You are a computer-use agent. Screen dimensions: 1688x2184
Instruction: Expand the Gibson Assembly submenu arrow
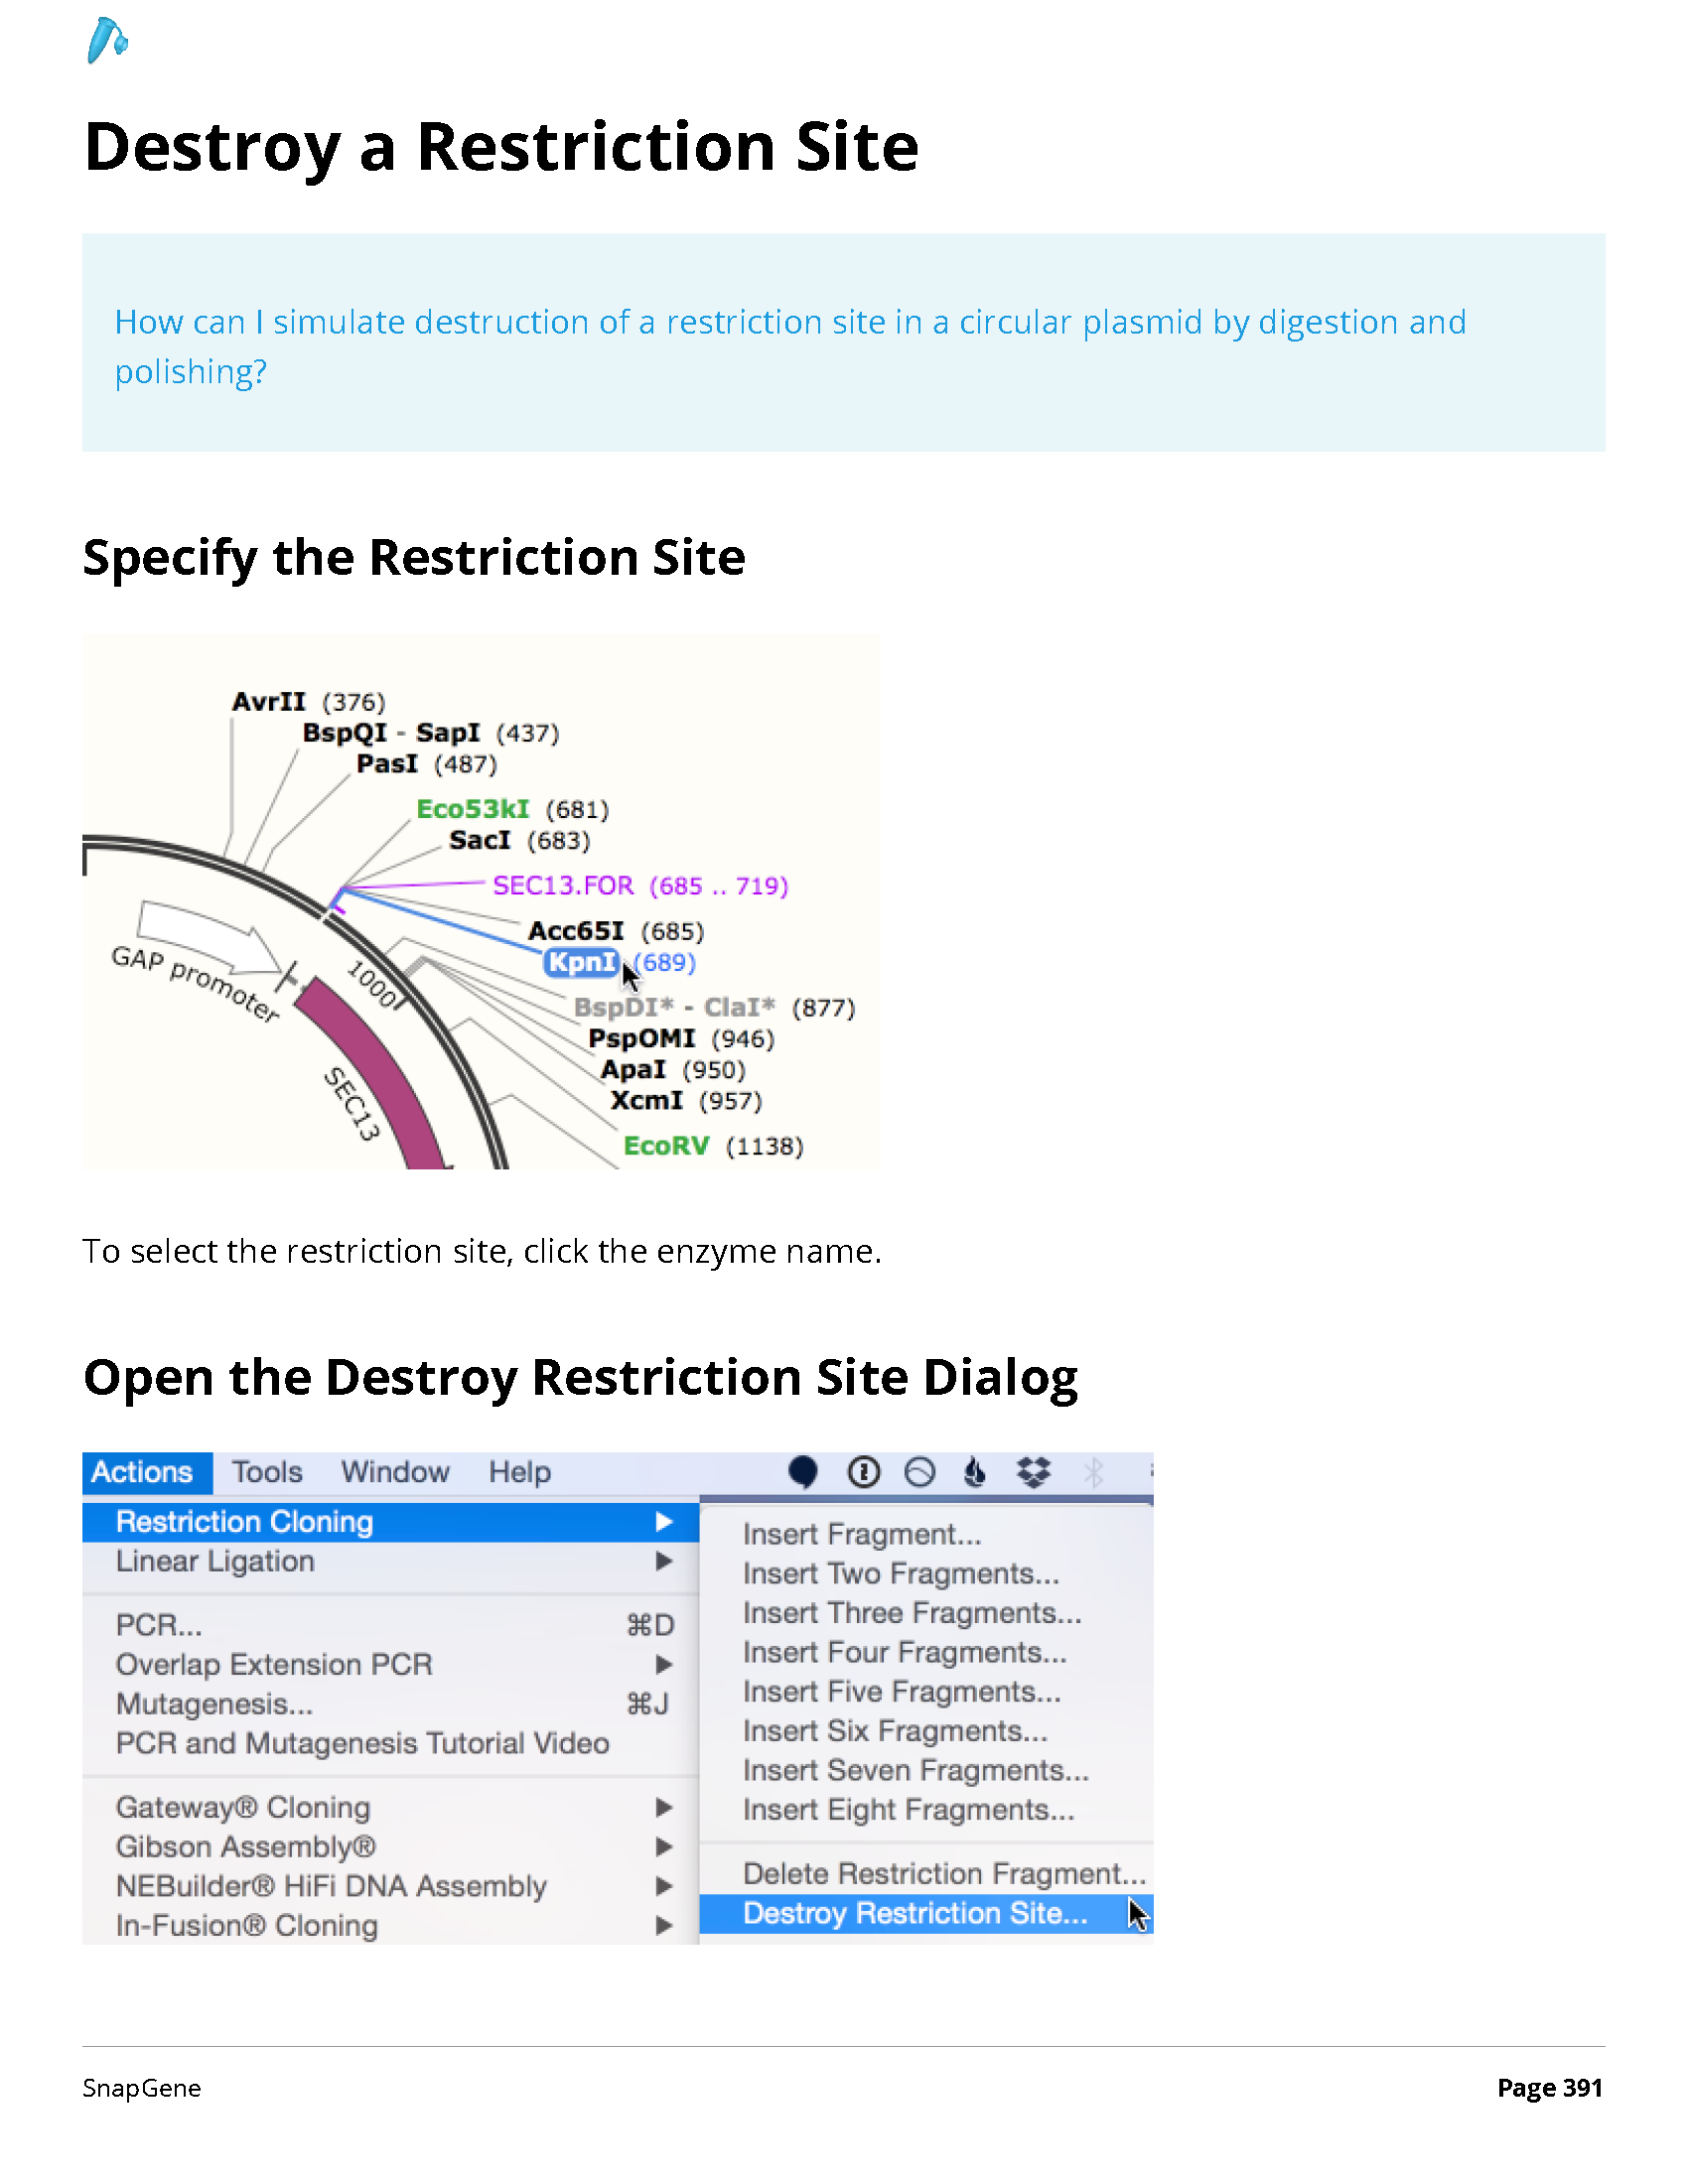coord(663,1846)
